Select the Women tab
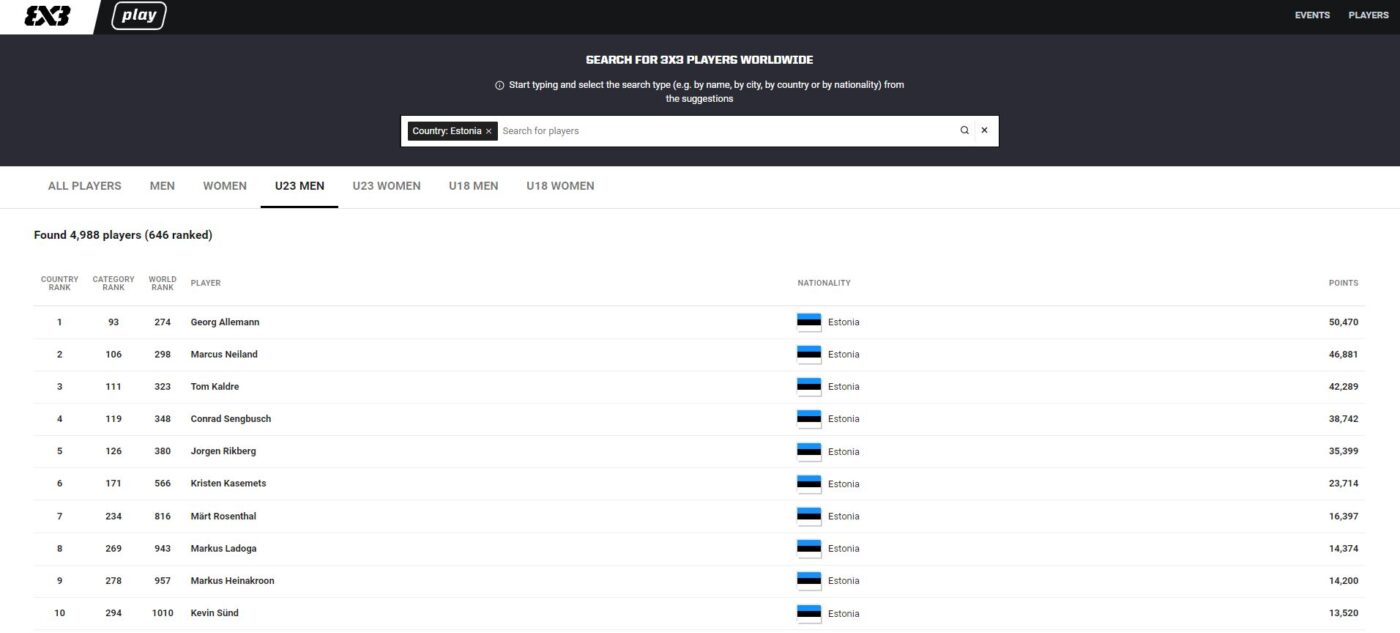 pos(225,186)
